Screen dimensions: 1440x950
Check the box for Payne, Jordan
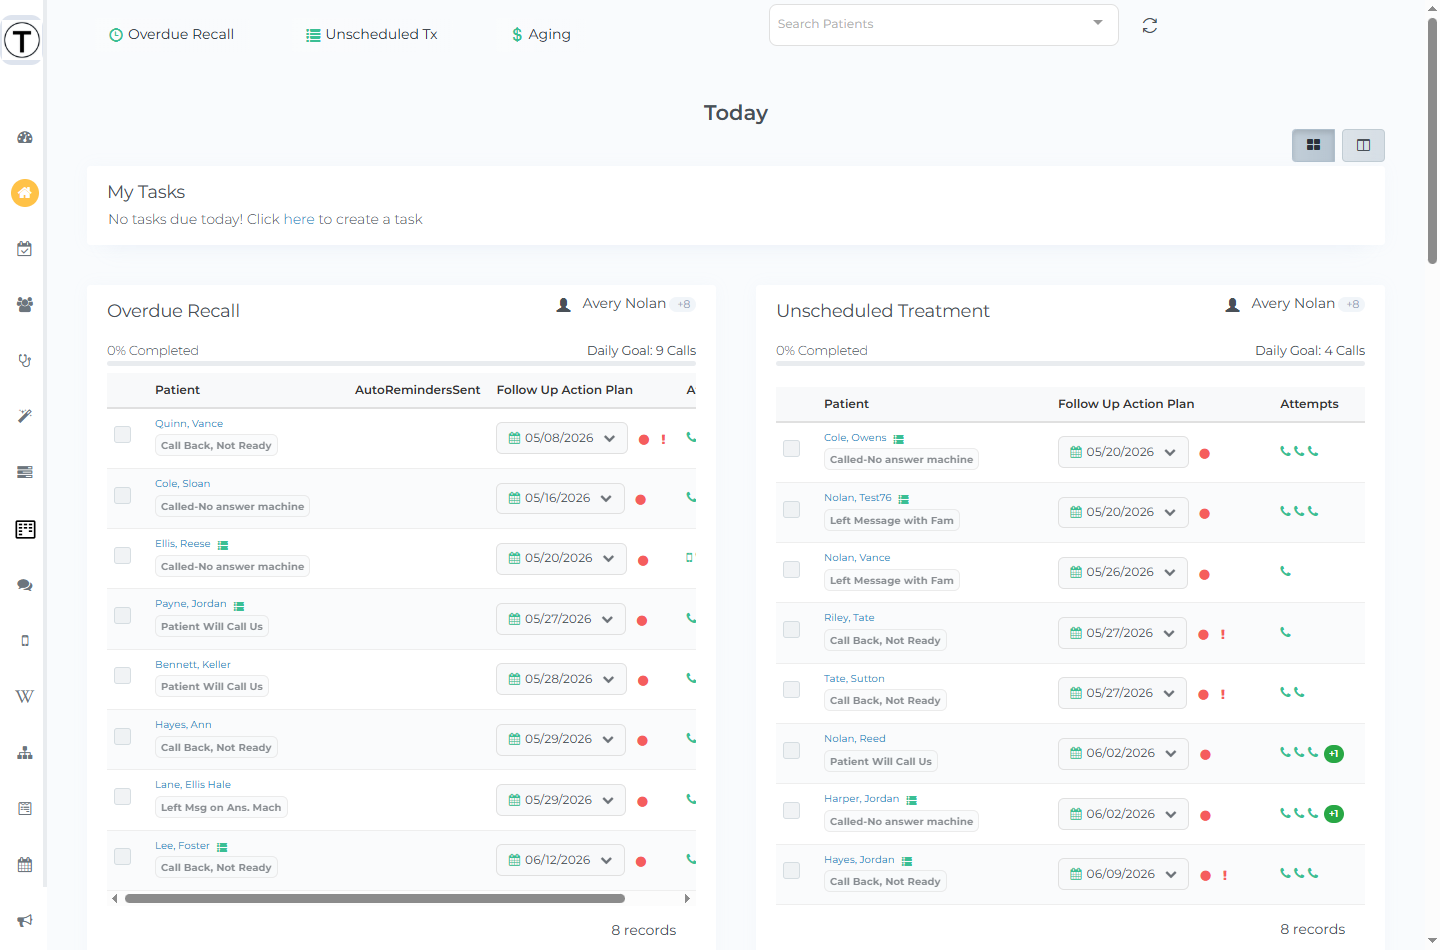point(122,615)
